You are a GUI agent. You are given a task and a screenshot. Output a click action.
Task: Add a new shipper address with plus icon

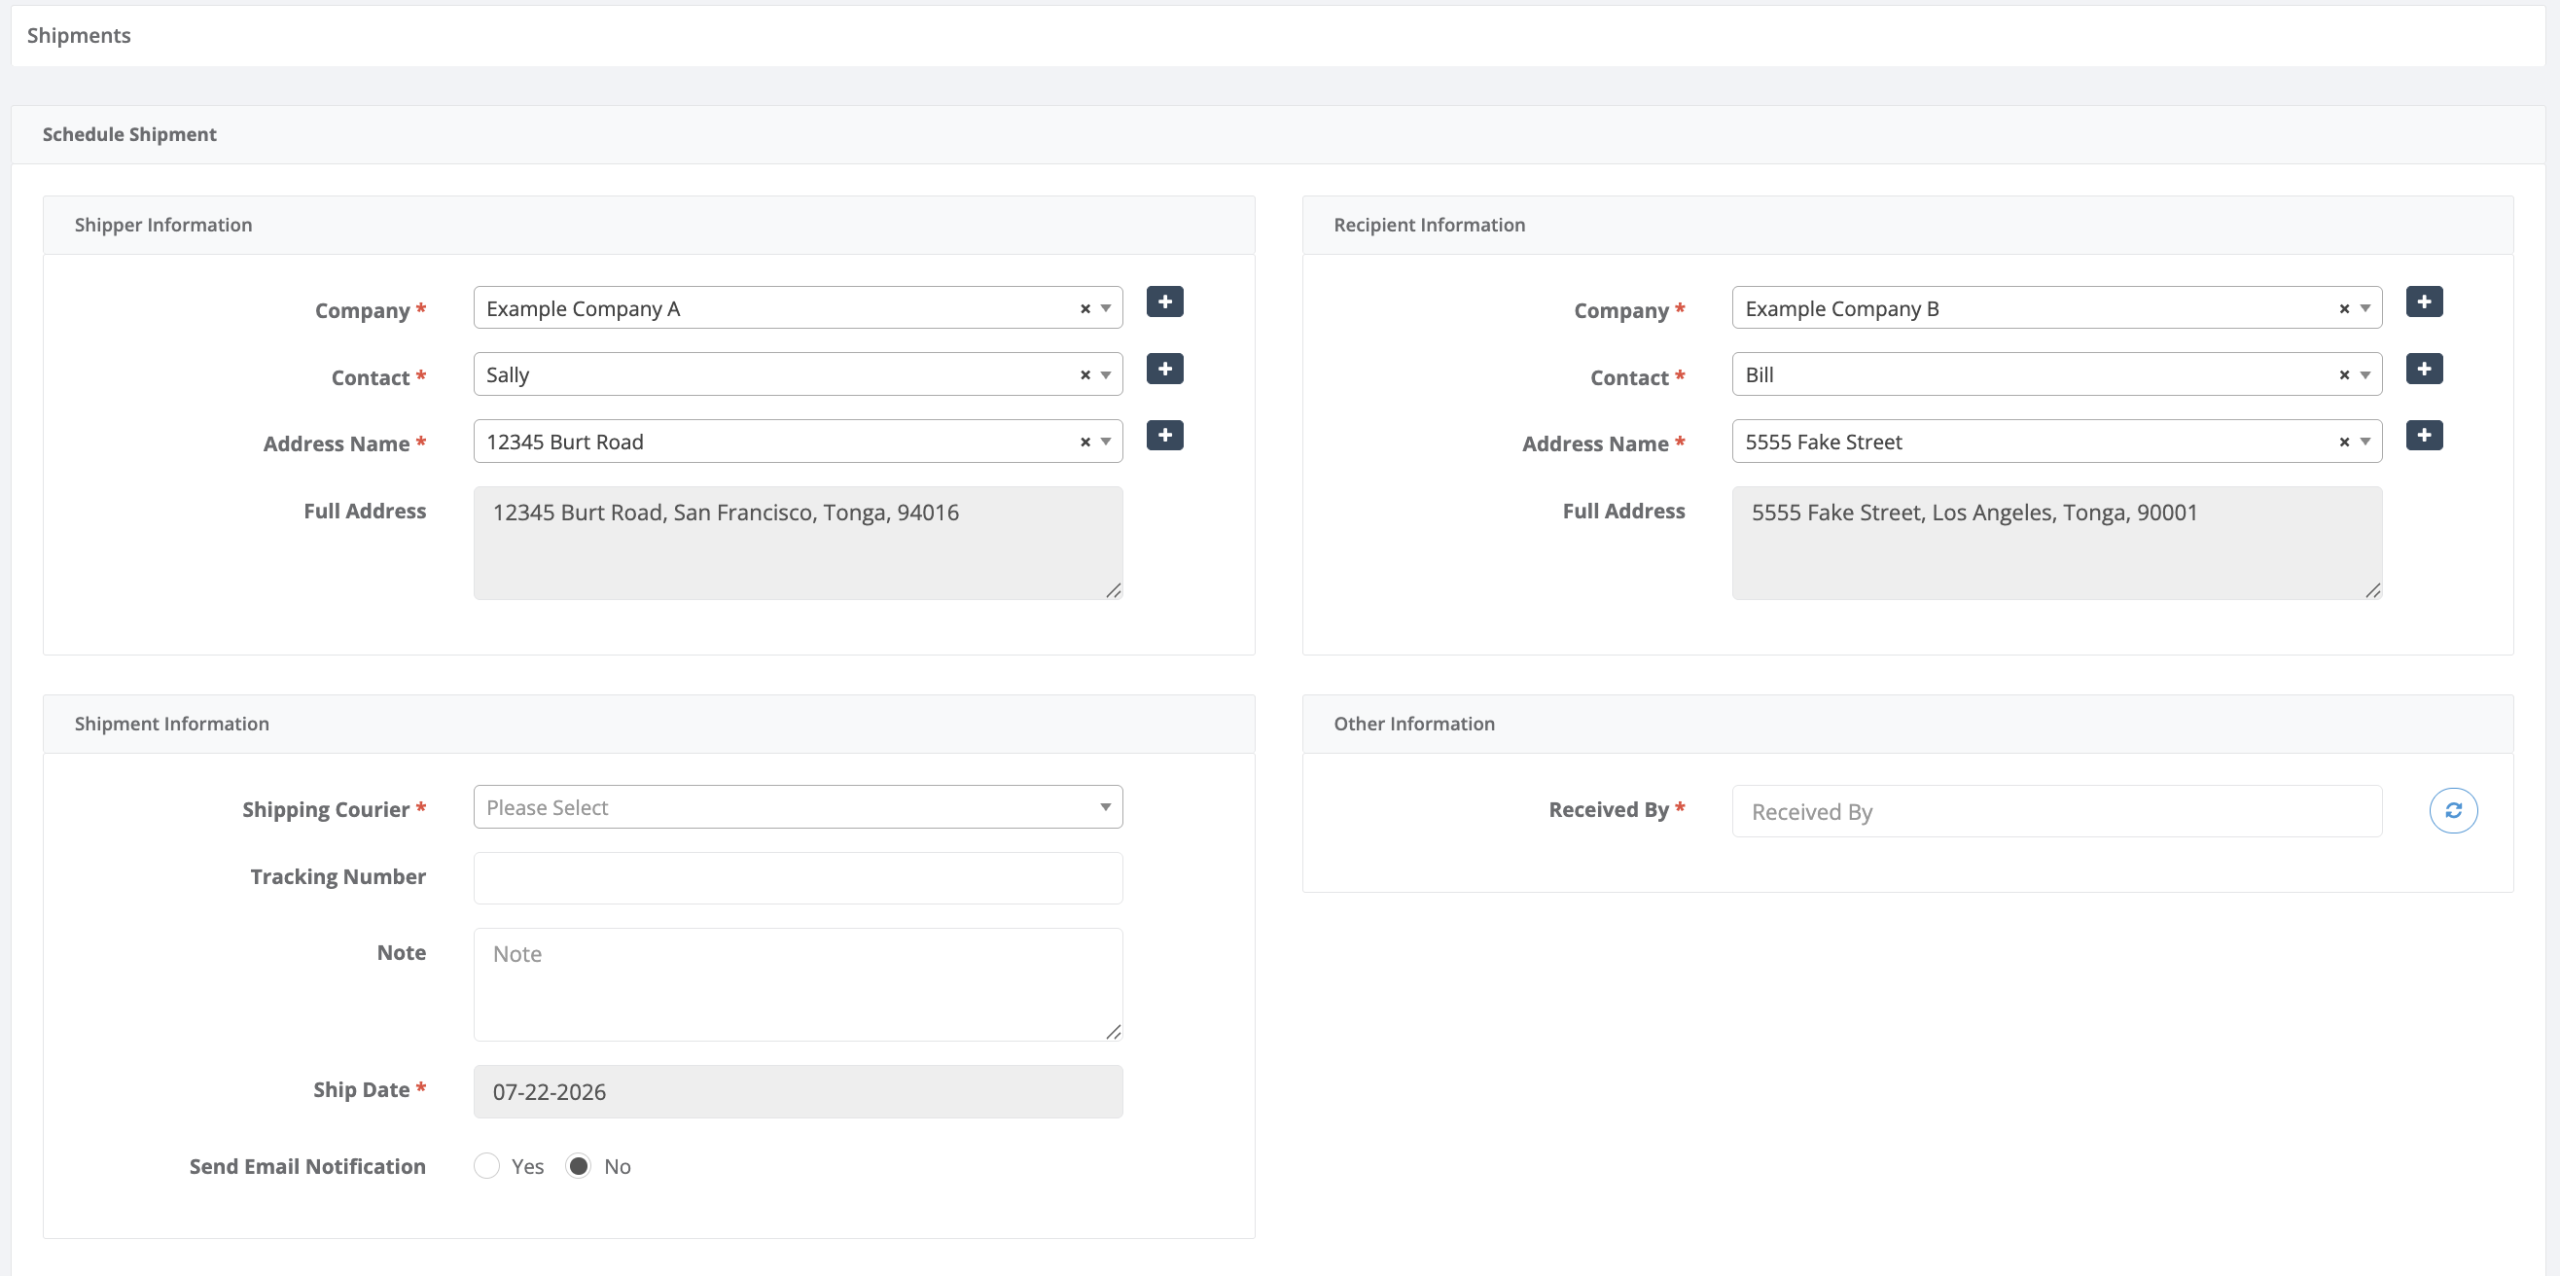(1165, 435)
